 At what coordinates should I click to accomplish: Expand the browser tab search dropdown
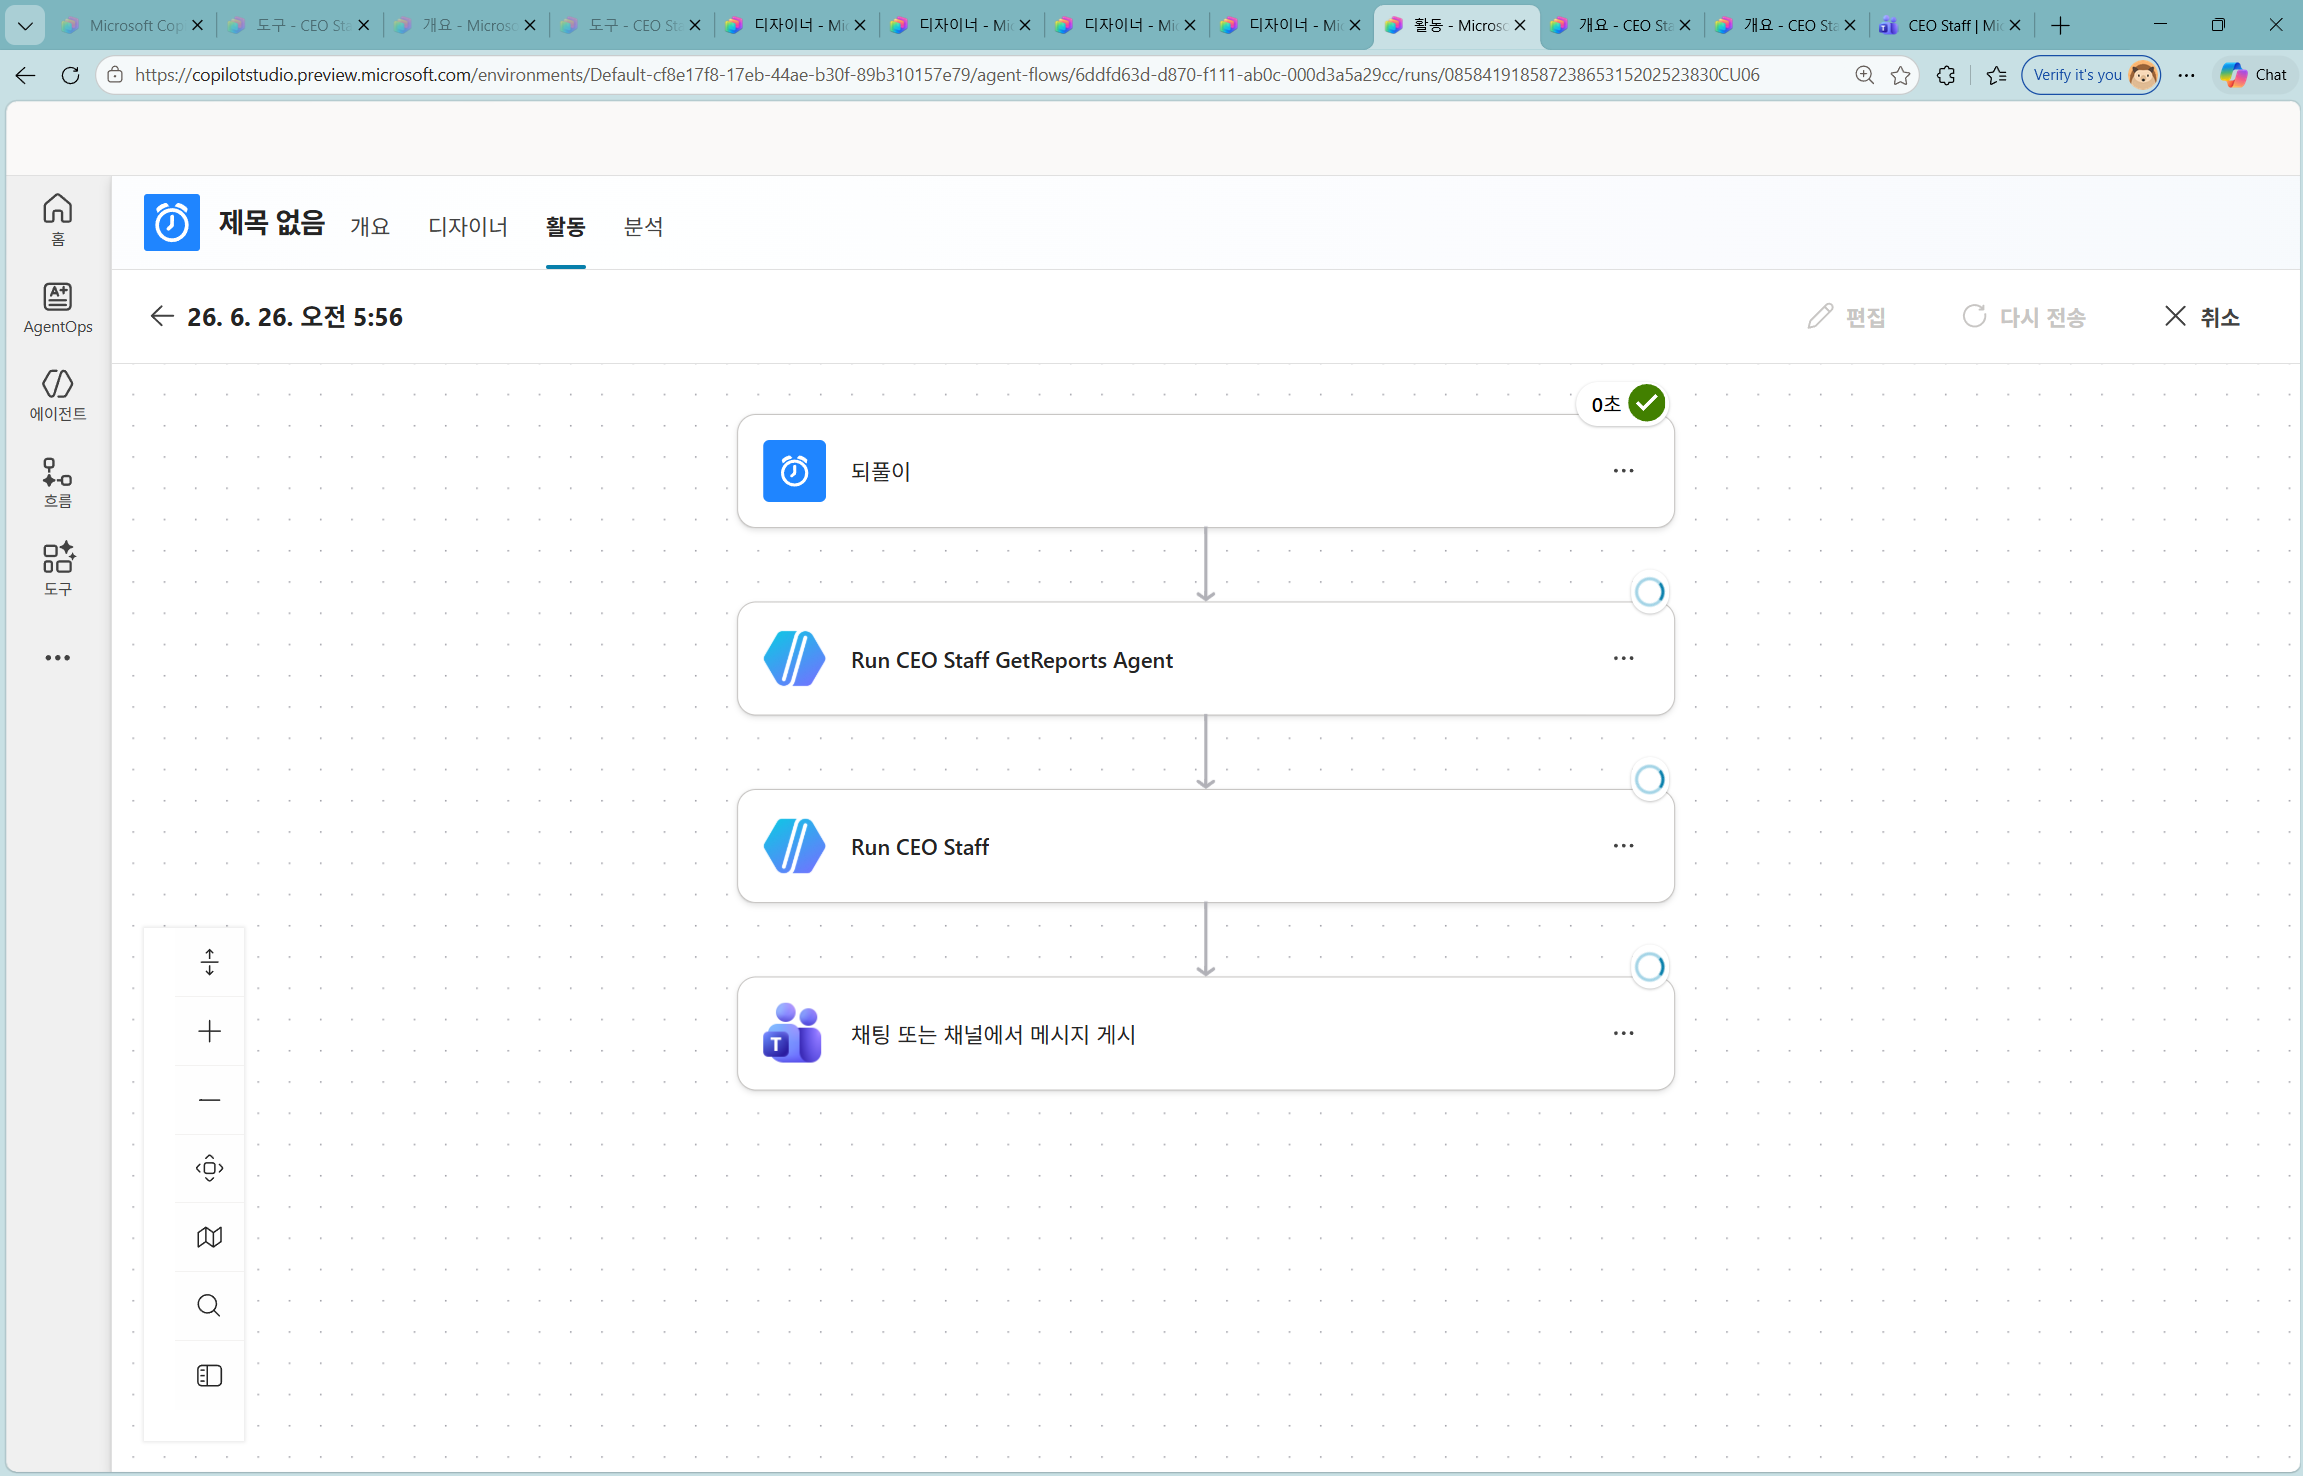[25, 25]
